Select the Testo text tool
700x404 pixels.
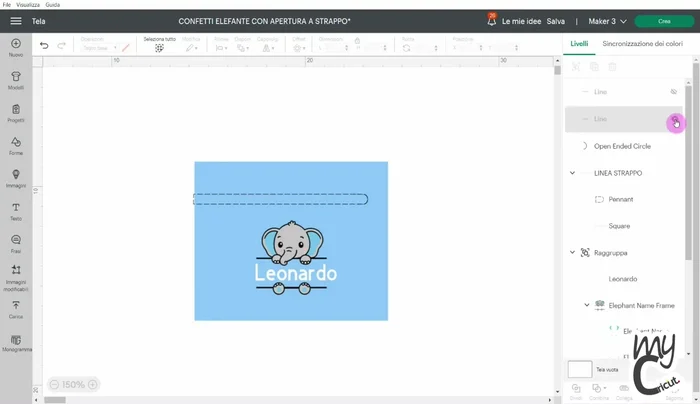tap(16, 210)
